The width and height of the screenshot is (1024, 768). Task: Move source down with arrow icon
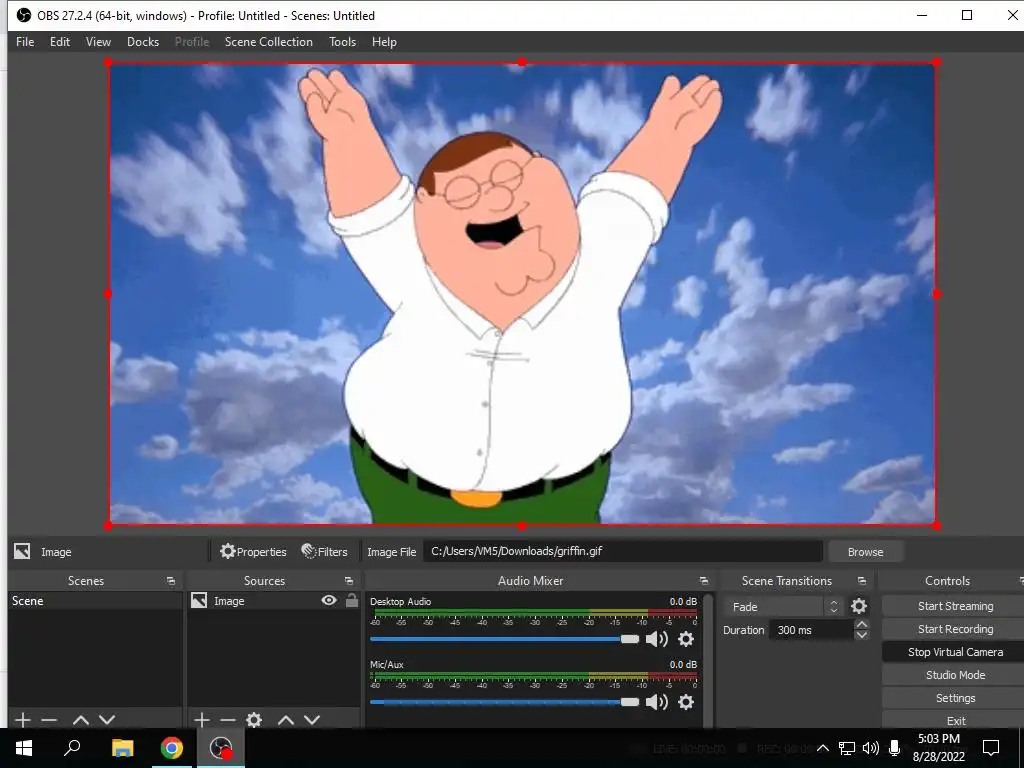312,720
